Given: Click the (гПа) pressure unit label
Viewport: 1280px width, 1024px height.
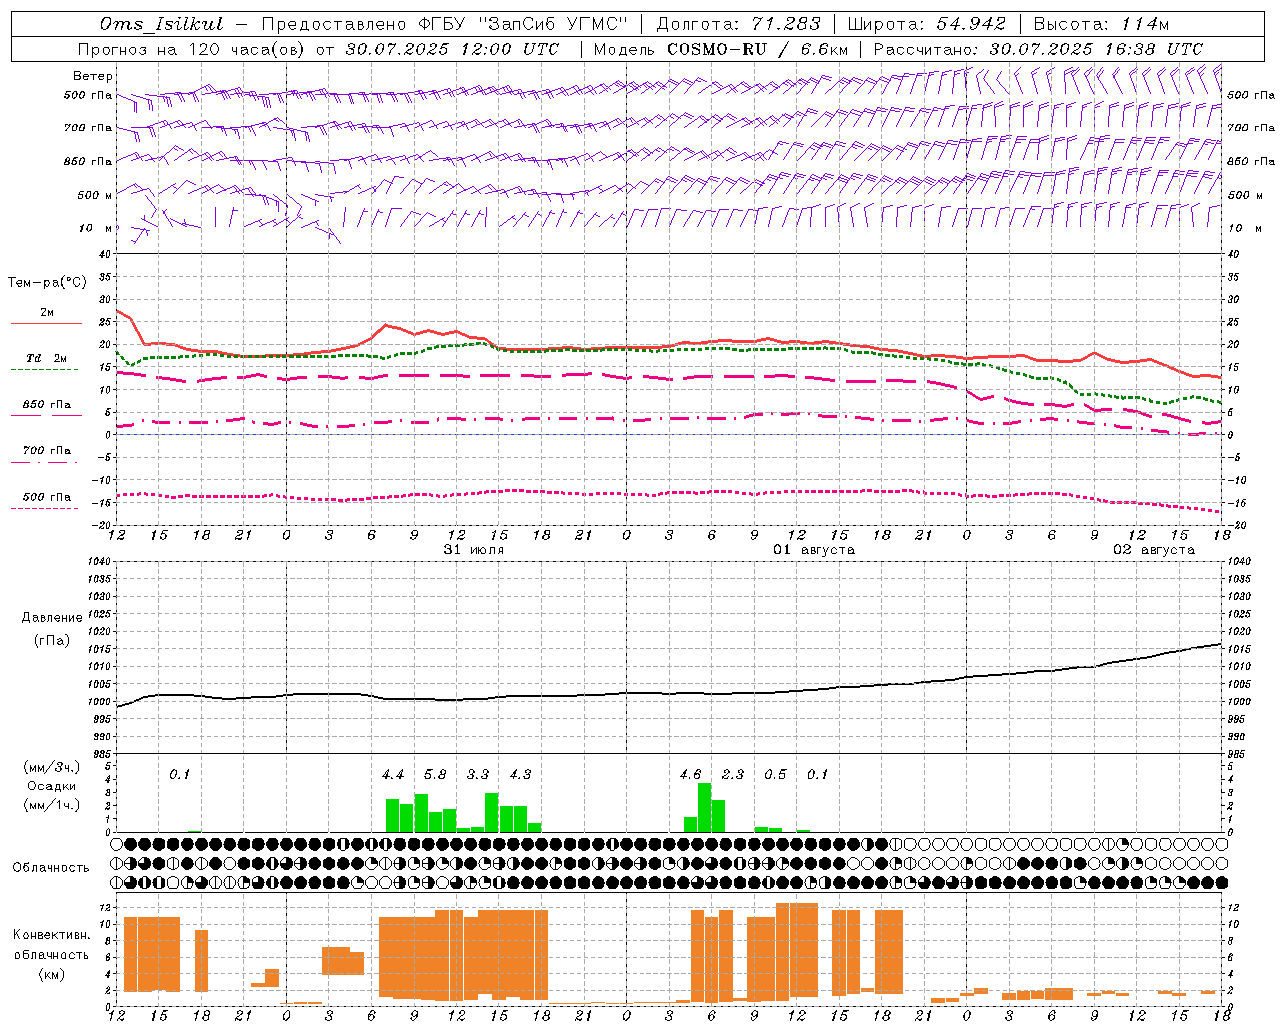Looking at the screenshot, I should [x=52, y=641].
